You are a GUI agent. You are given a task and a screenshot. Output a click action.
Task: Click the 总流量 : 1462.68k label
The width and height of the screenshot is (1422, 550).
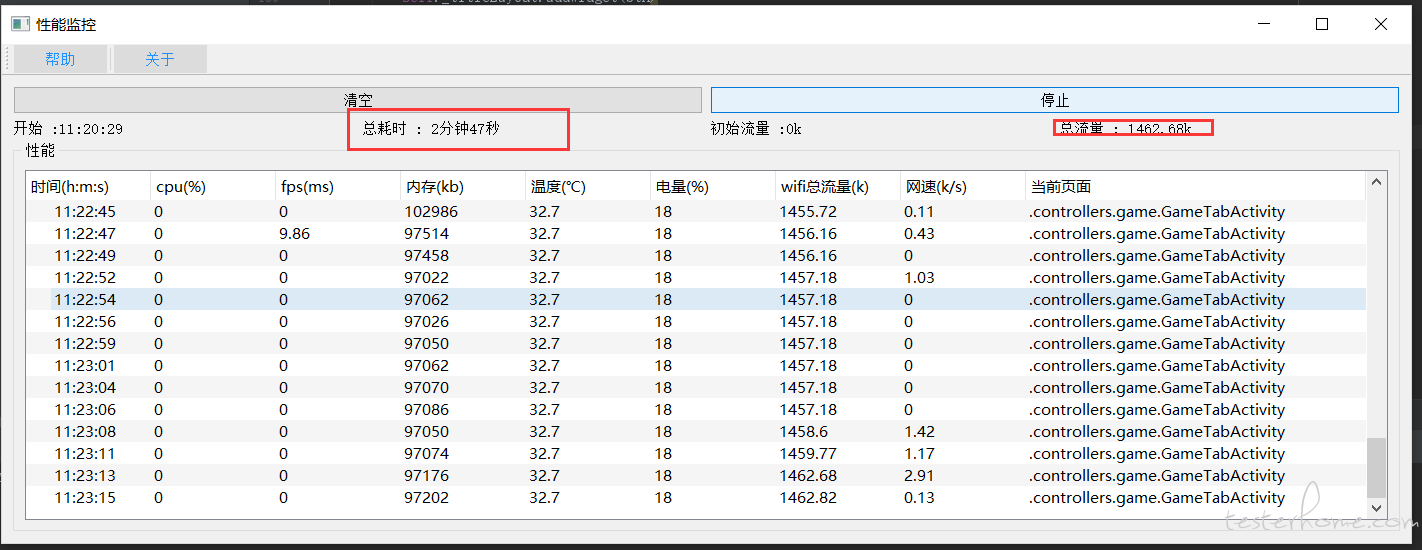[x=1125, y=128]
